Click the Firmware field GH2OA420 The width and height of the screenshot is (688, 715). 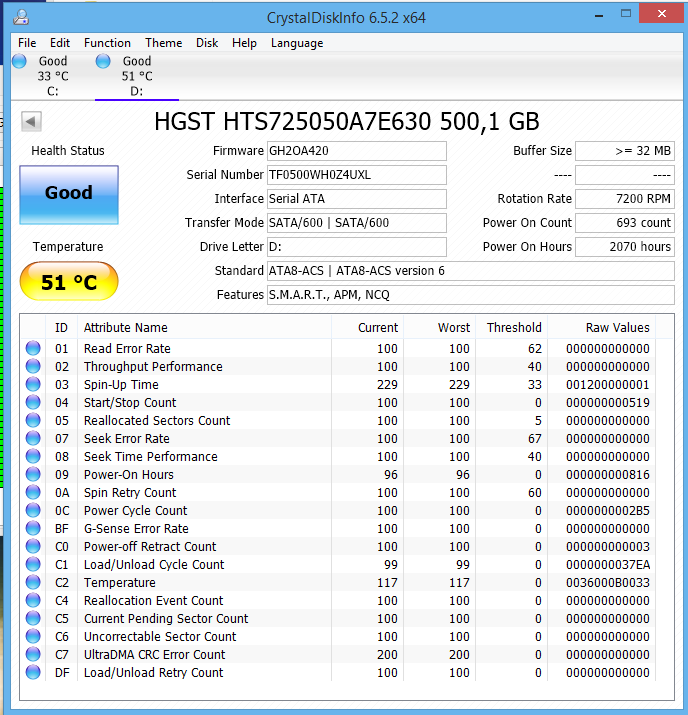[357, 151]
